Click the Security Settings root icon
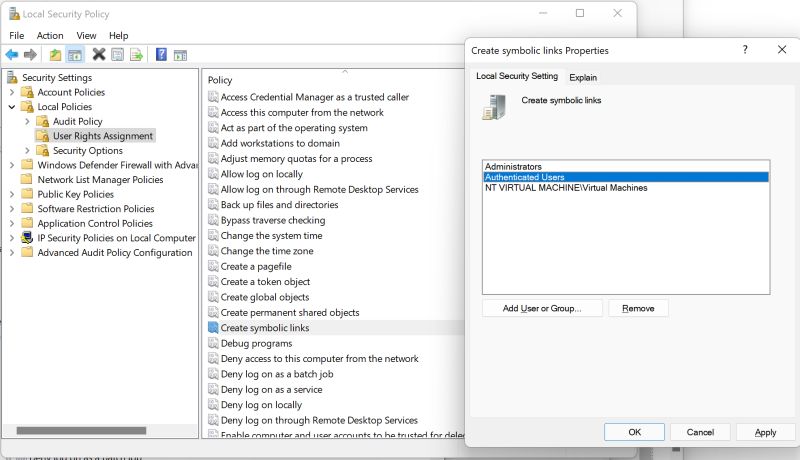The height and width of the screenshot is (460, 800). click(x=12, y=78)
